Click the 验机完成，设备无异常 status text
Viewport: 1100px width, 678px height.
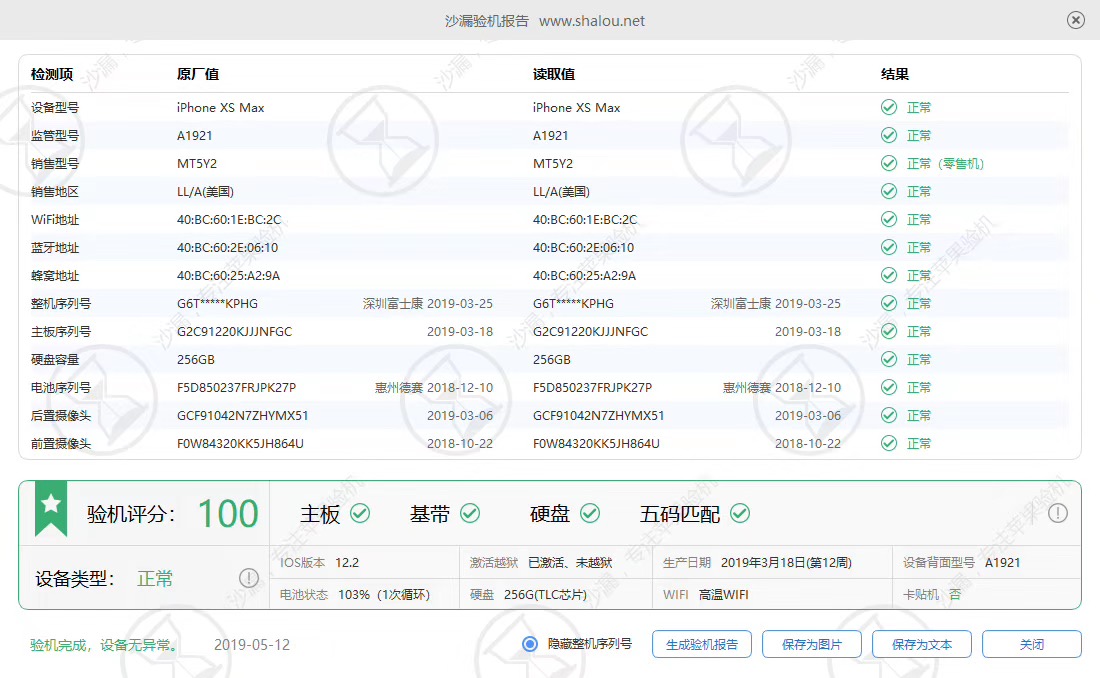click(x=104, y=645)
